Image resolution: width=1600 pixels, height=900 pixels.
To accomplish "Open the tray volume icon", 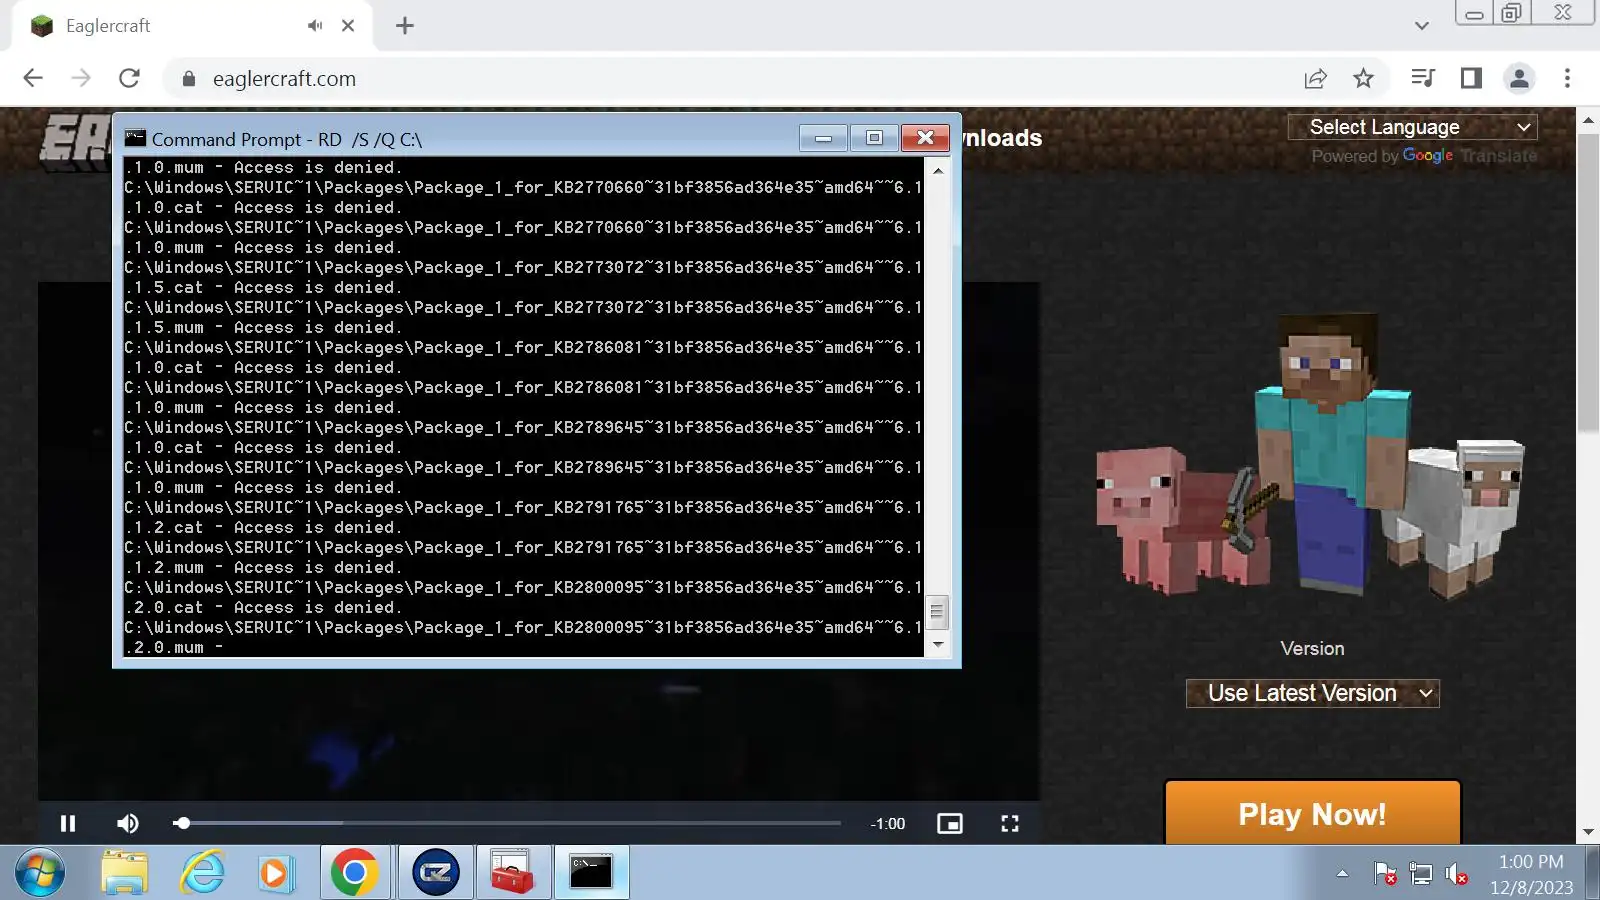I will tap(1456, 874).
